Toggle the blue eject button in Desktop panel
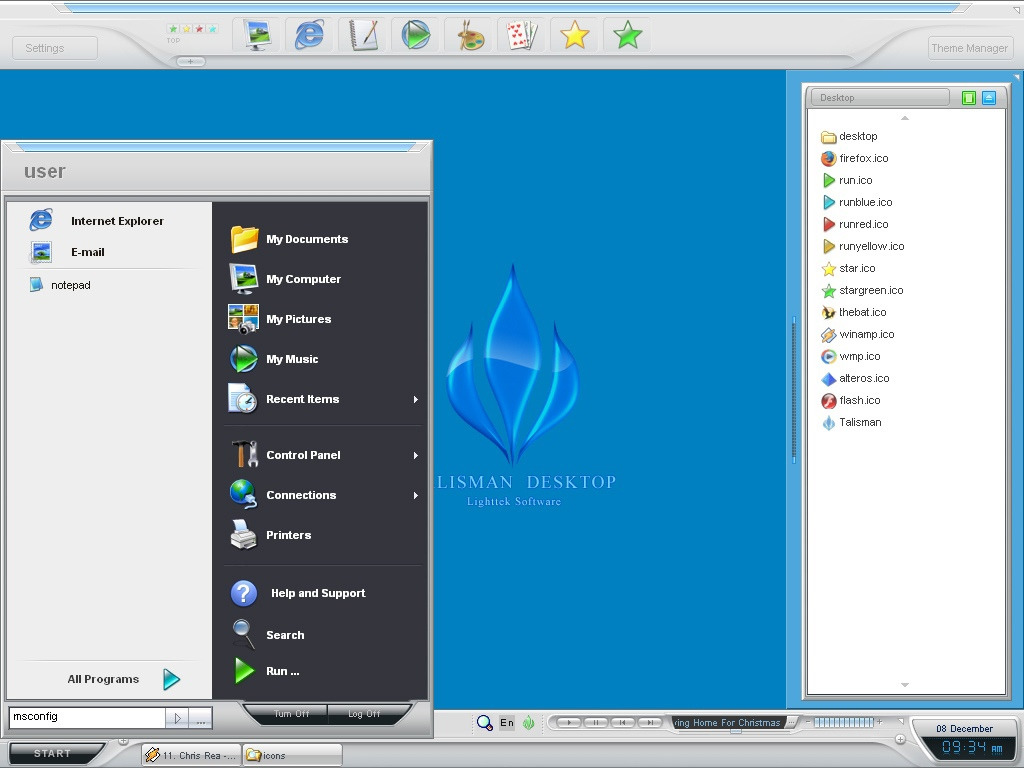This screenshot has height=768, width=1024. (989, 98)
